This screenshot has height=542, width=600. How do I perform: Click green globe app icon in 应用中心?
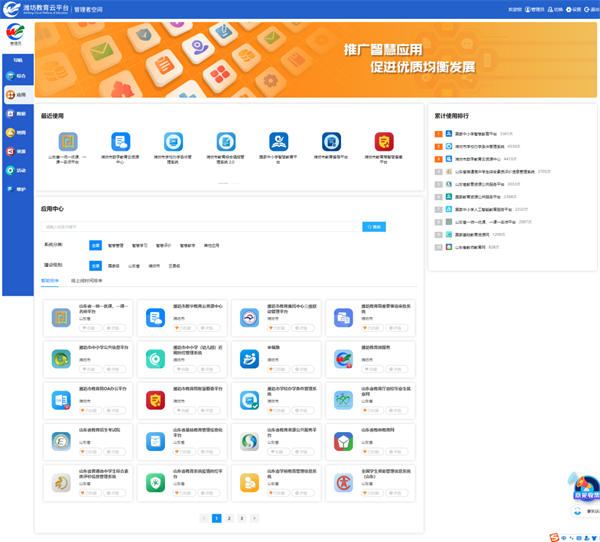coord(61,359)
